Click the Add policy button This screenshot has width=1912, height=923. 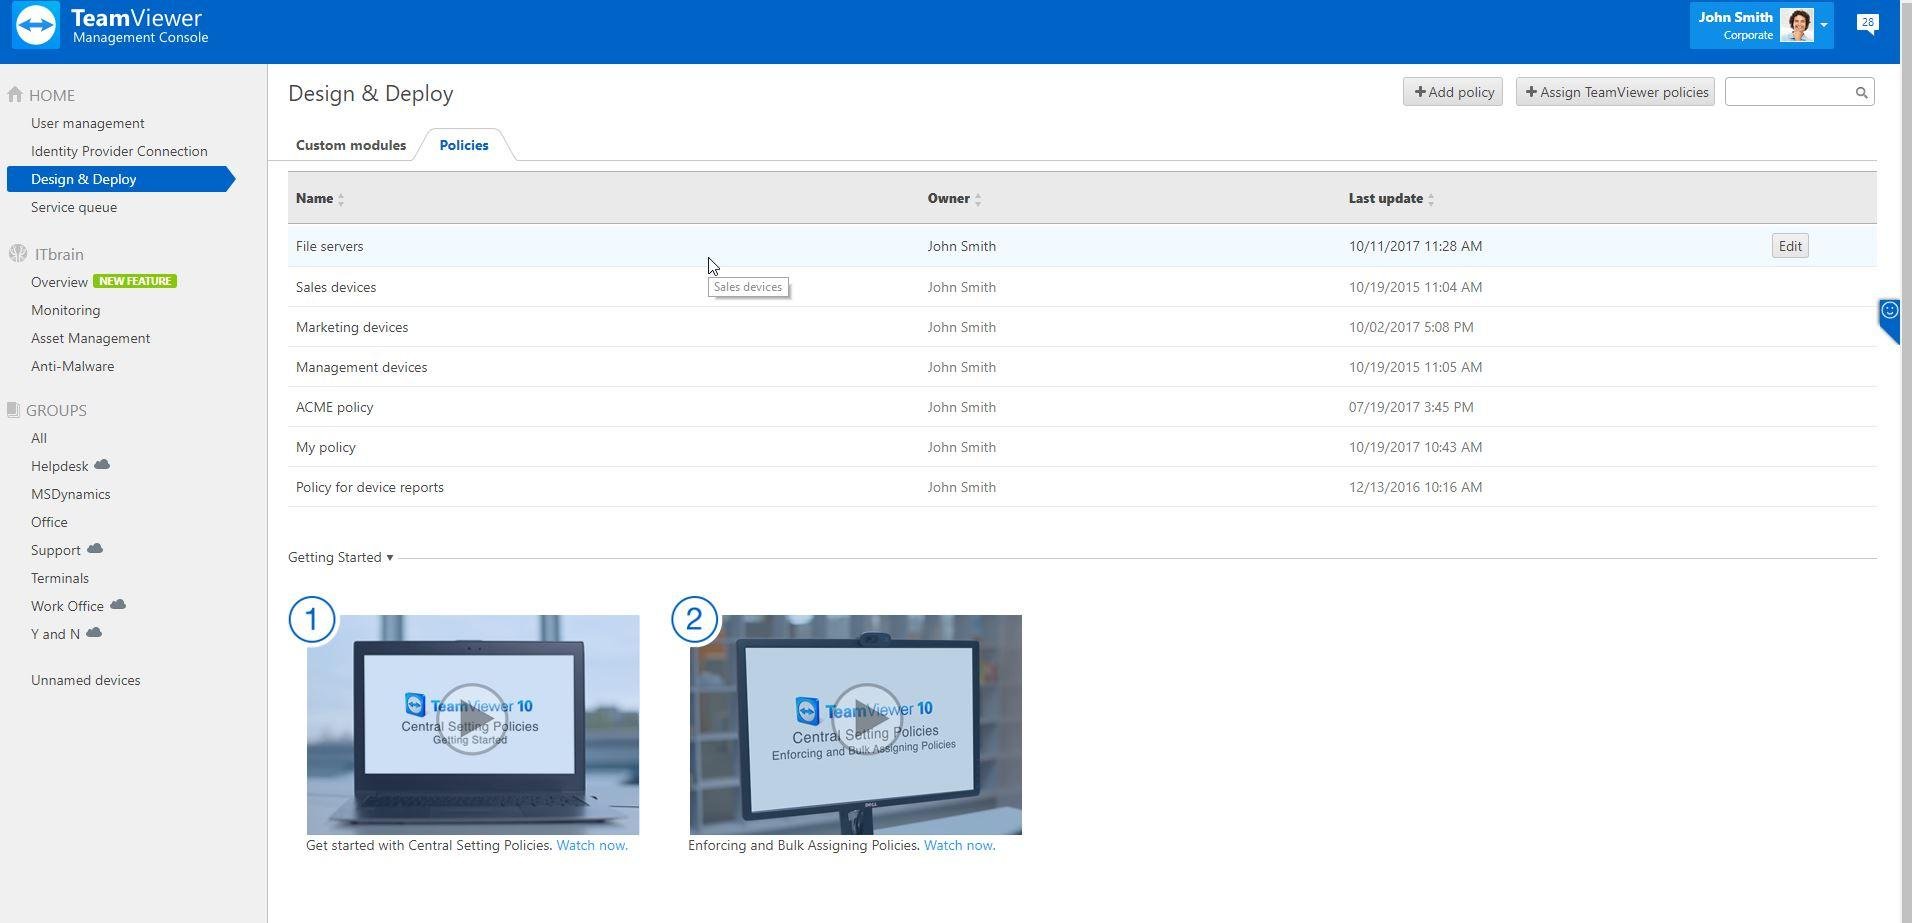[1453, 92]
